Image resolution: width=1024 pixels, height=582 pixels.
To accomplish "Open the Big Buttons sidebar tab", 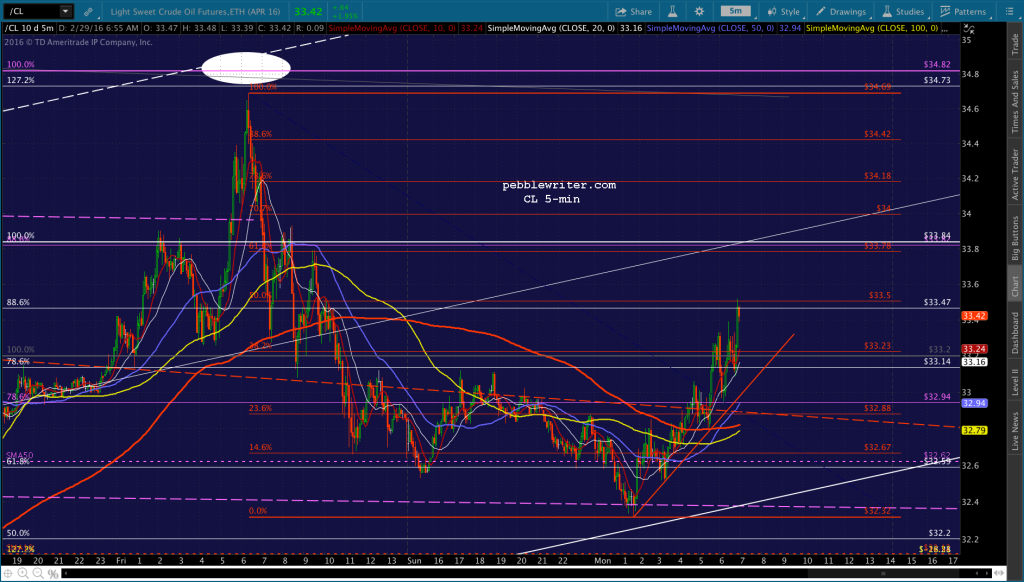I will (x=1015, y=238).
